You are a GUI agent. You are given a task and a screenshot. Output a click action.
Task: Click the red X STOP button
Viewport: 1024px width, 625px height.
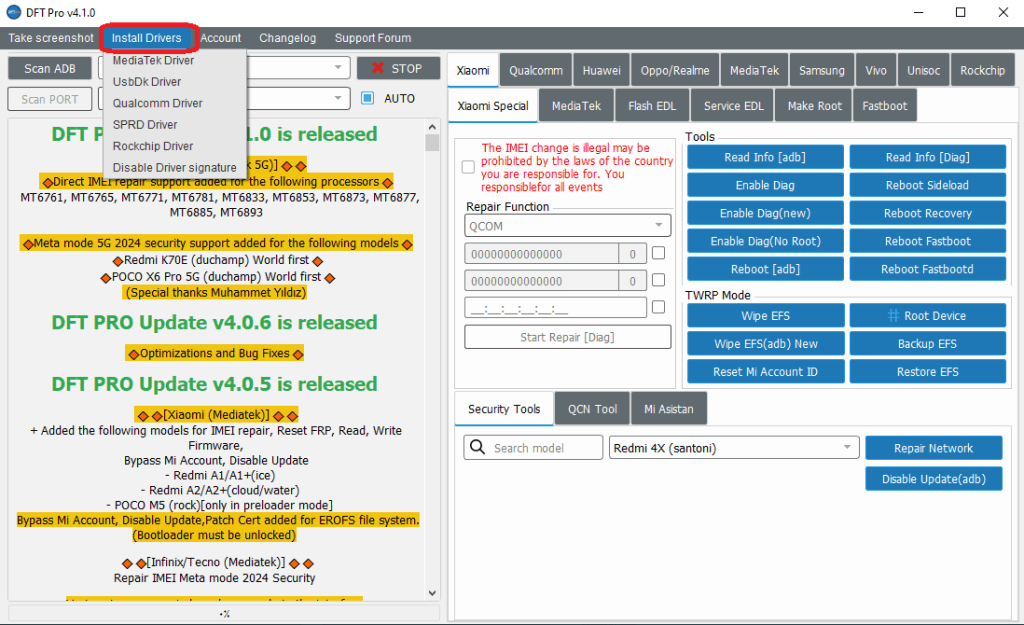tap(397, 68)
